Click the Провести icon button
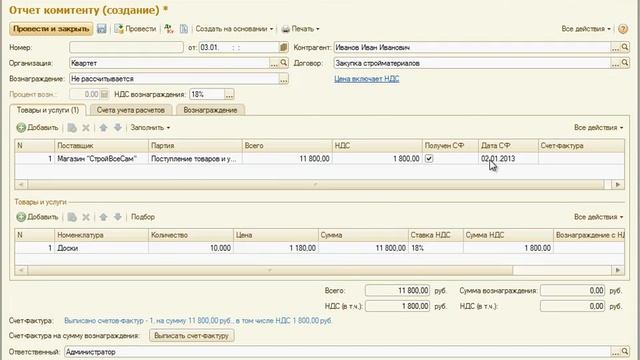 pos(135,29)
